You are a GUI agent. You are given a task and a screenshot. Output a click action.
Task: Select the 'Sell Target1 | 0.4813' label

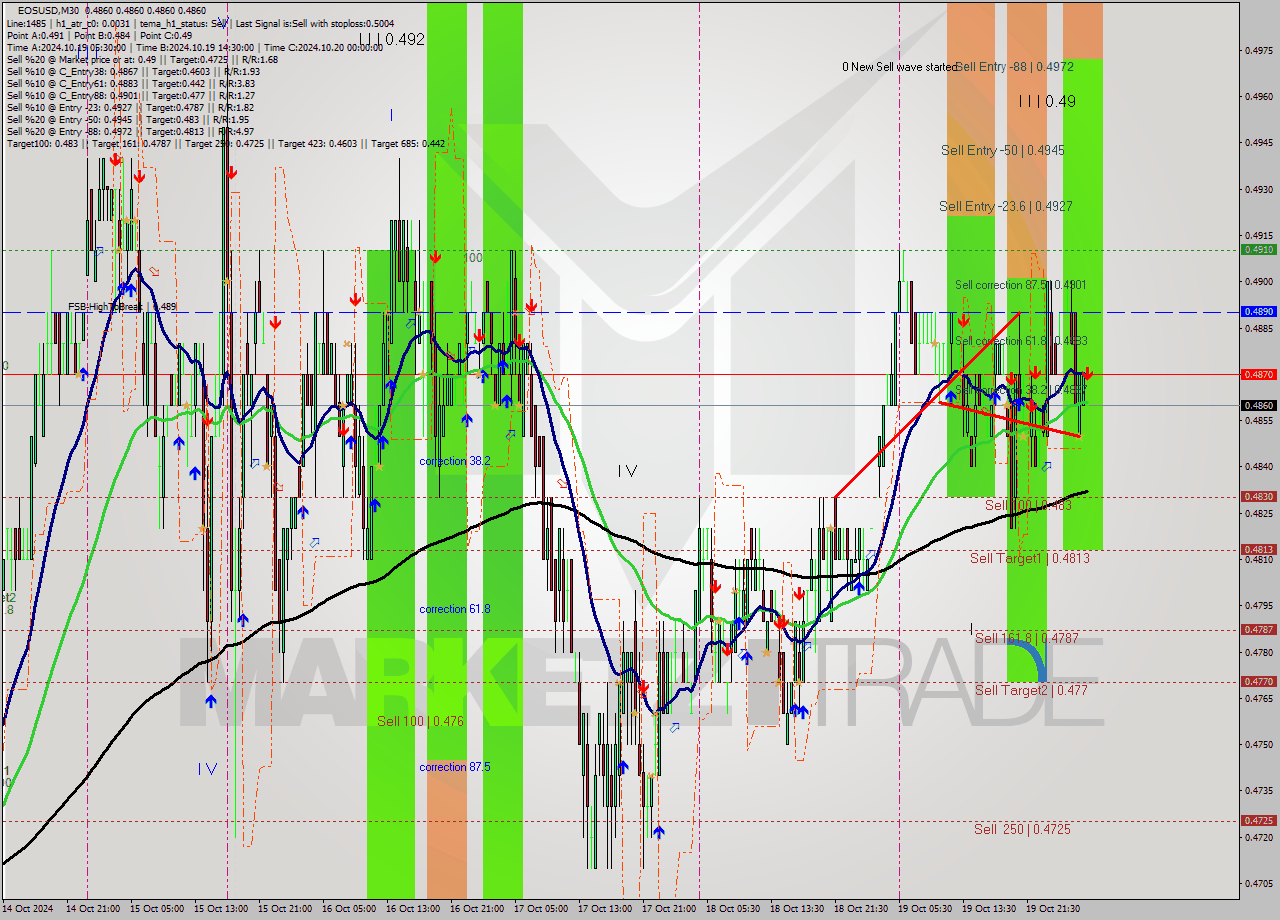[x=1030, y=558]
